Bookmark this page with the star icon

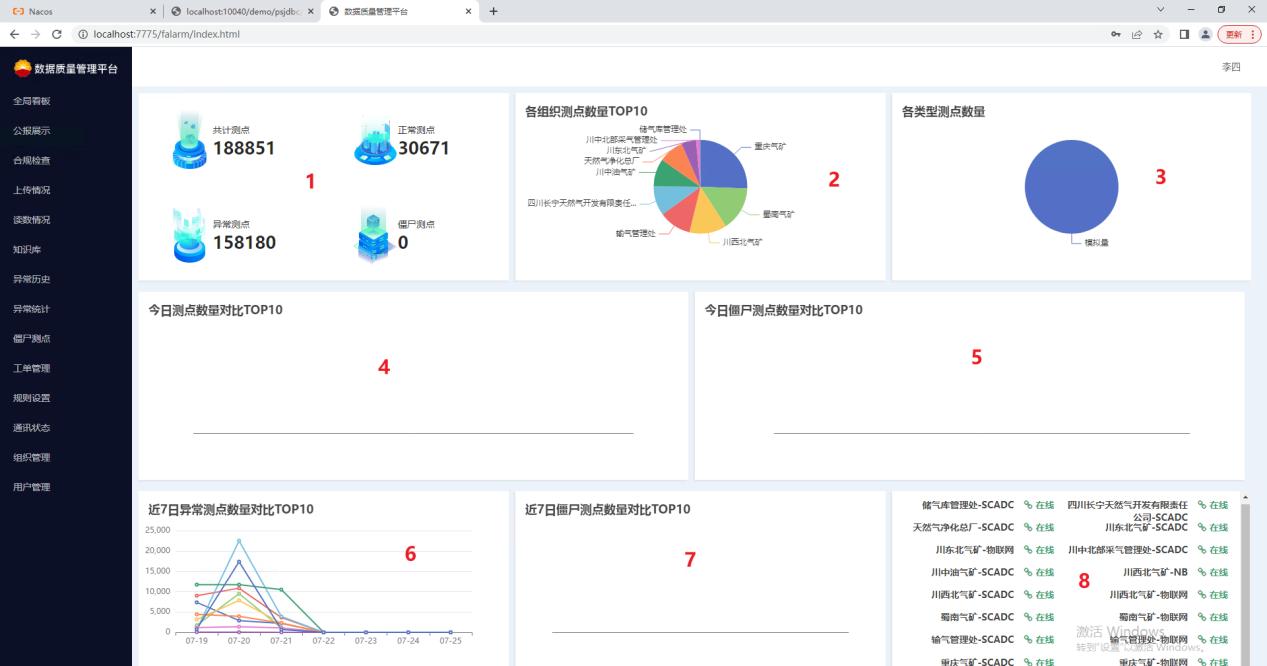click(x=1158, y=34)
